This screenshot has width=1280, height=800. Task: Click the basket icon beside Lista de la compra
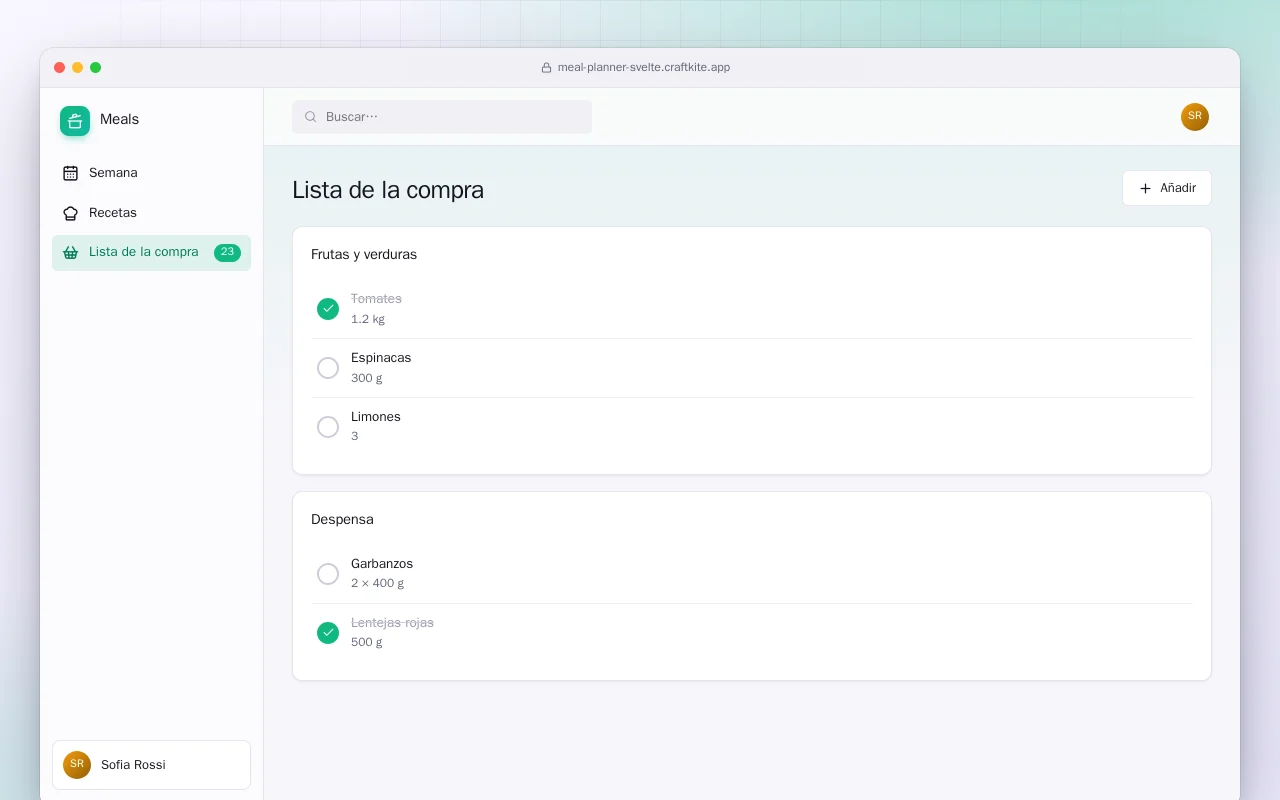(x=70, y=252)
